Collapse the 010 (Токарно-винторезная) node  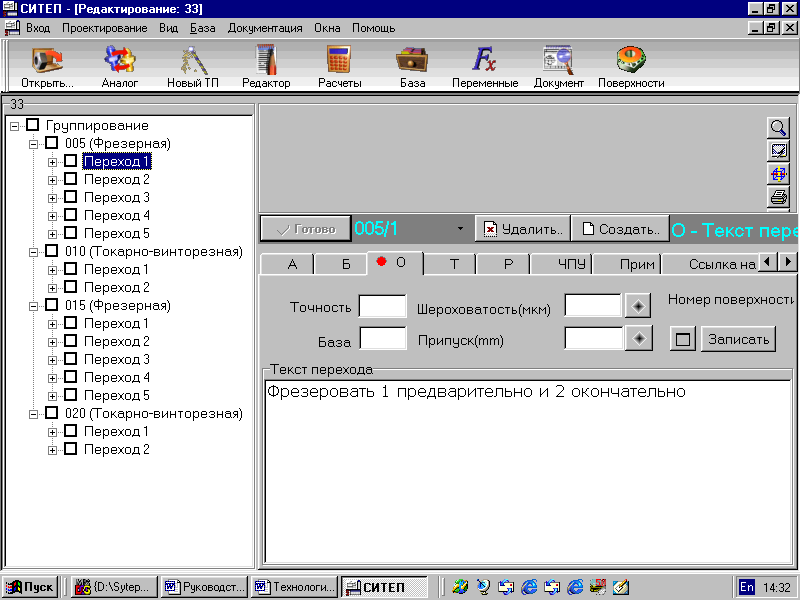pos(33,252)
